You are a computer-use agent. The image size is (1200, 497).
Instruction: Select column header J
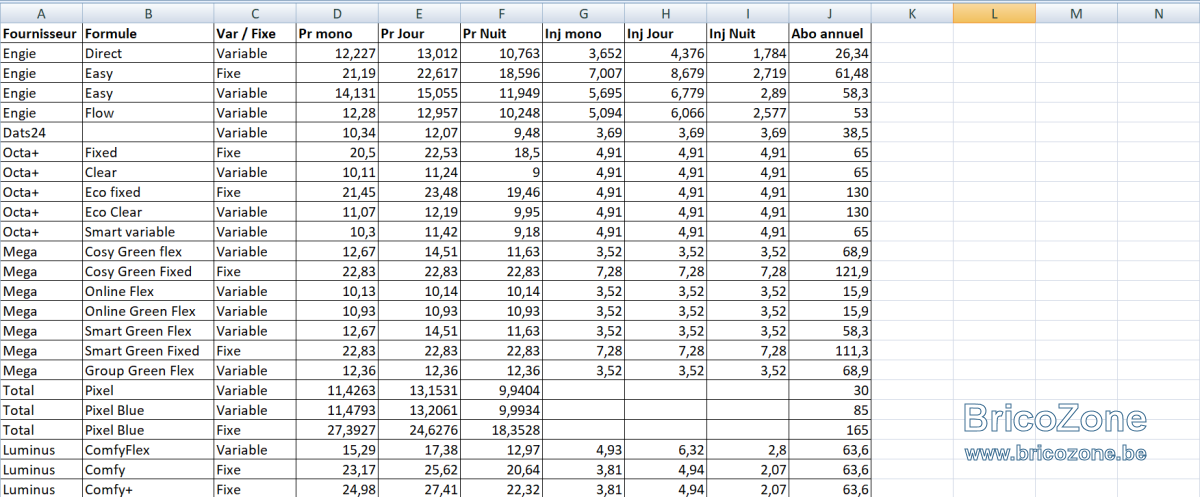click(x=830, y=13)
